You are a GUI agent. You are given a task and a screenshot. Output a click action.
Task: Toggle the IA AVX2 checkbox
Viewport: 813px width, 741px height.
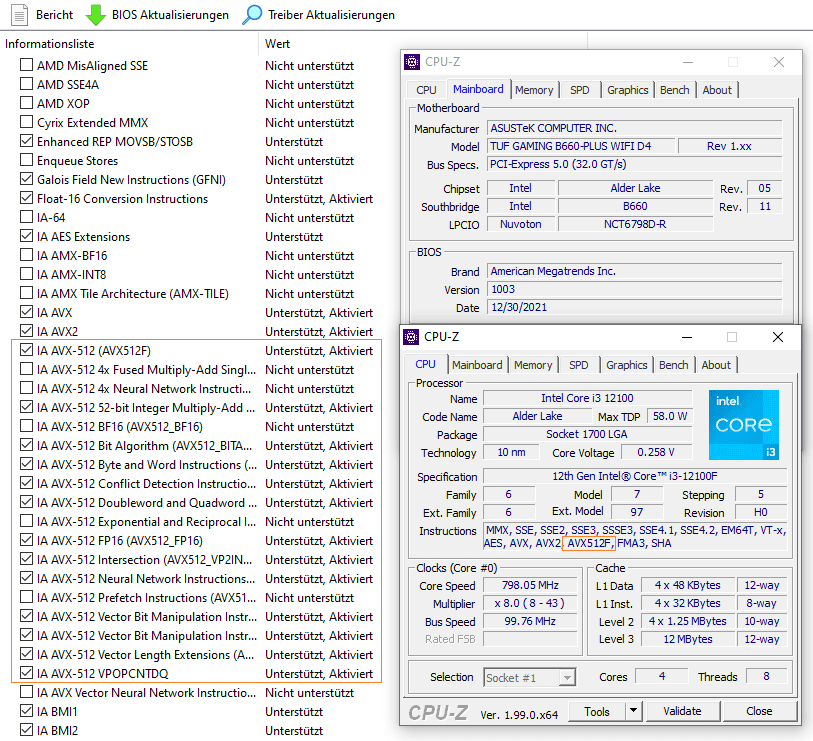click(x=26, y=330)
